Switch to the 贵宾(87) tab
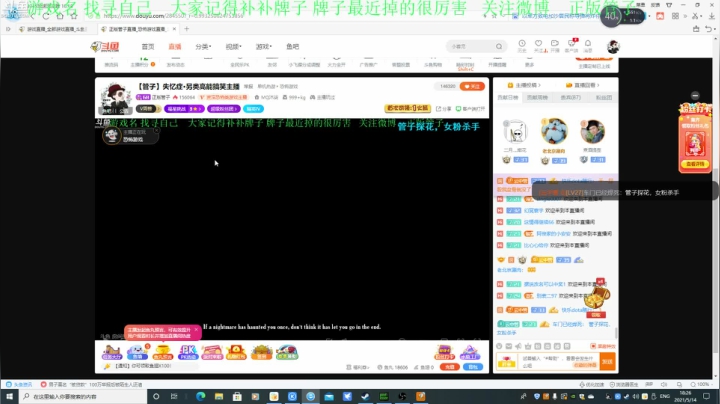 (571, 97)
